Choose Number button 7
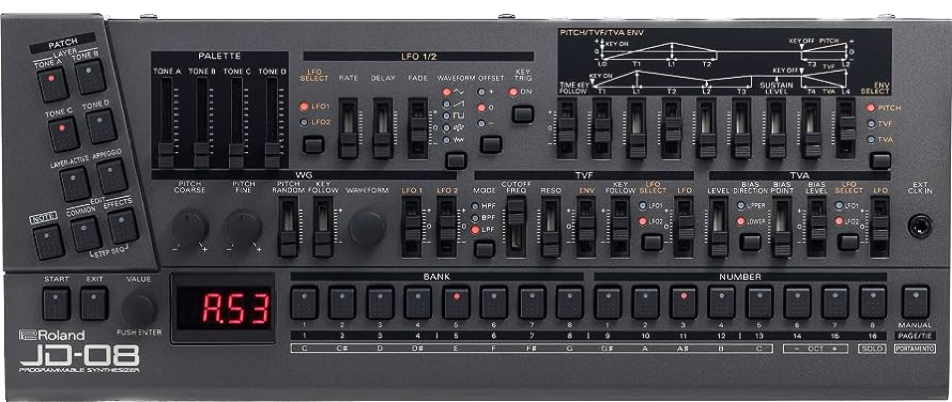 (x=835, y=303)
